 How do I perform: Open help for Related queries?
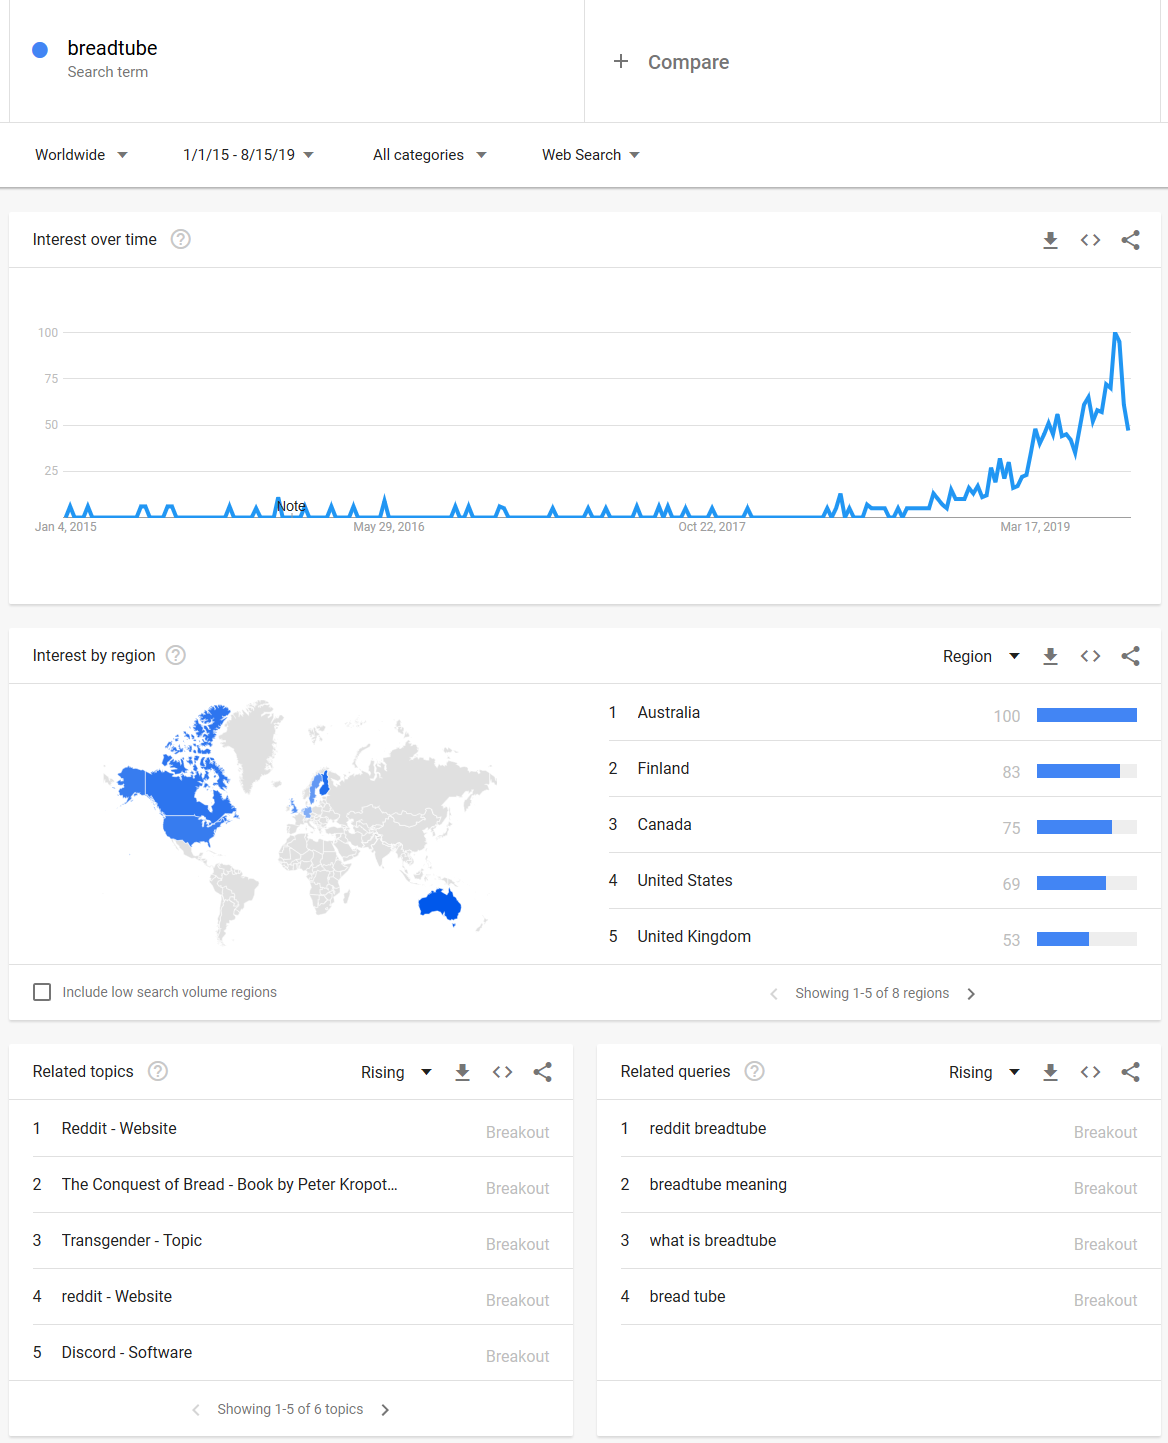755,1071
